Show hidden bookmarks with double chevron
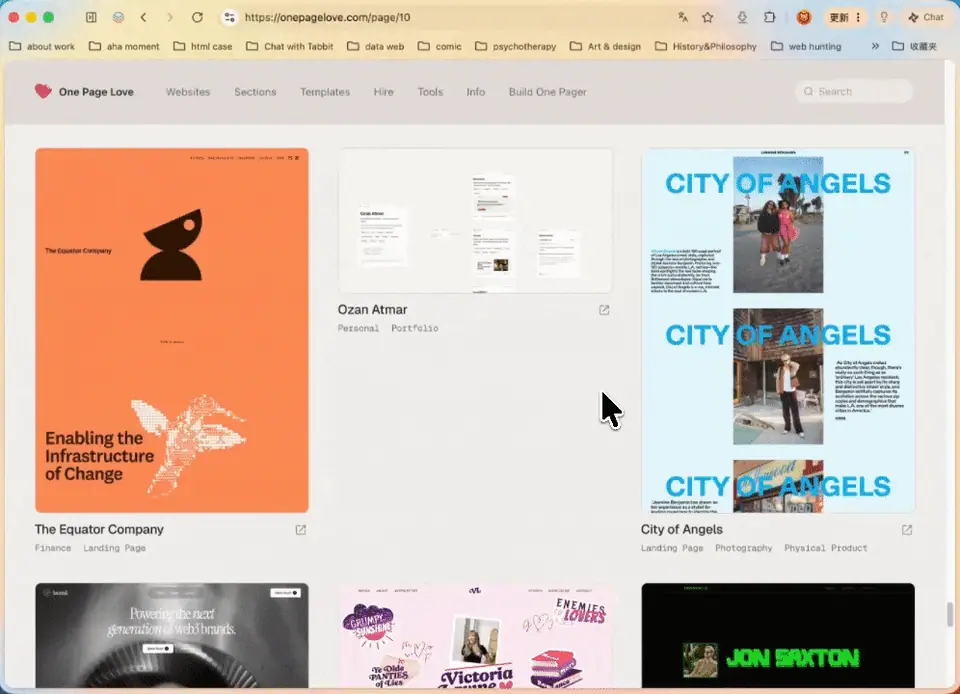 tap(875, 46)
